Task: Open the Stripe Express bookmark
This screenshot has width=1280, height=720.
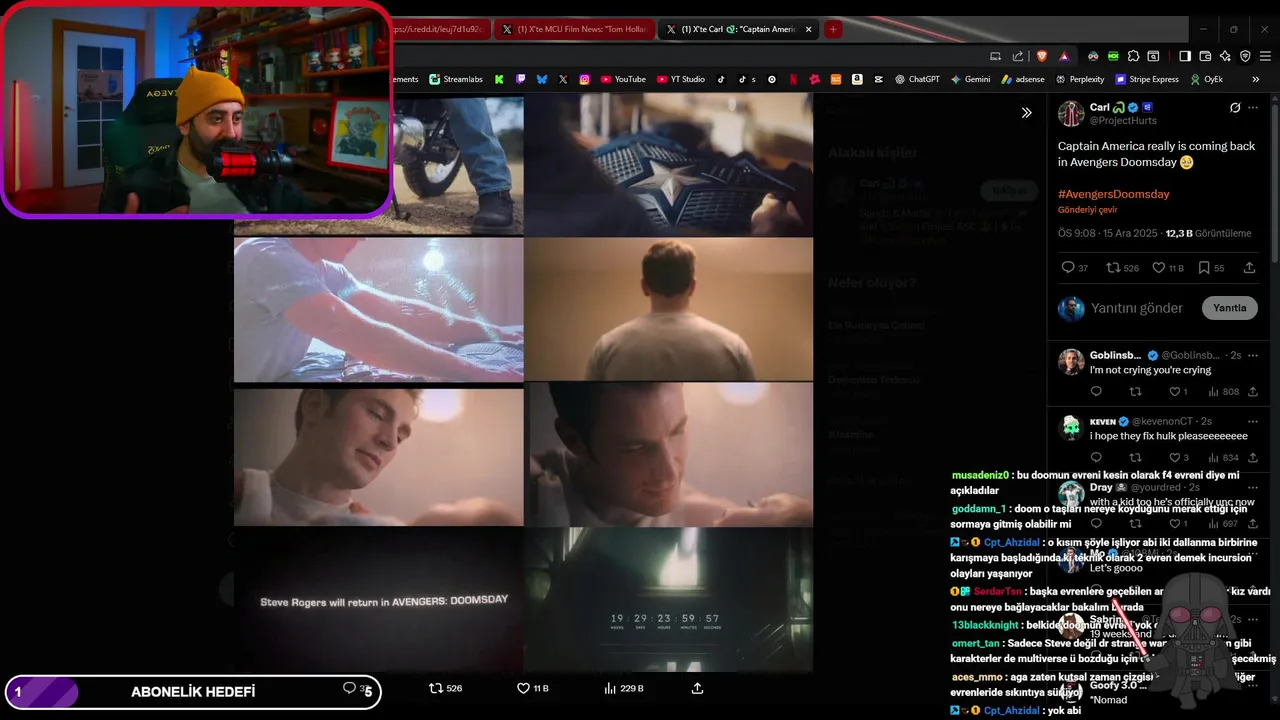Action: tap(1147, 79)
